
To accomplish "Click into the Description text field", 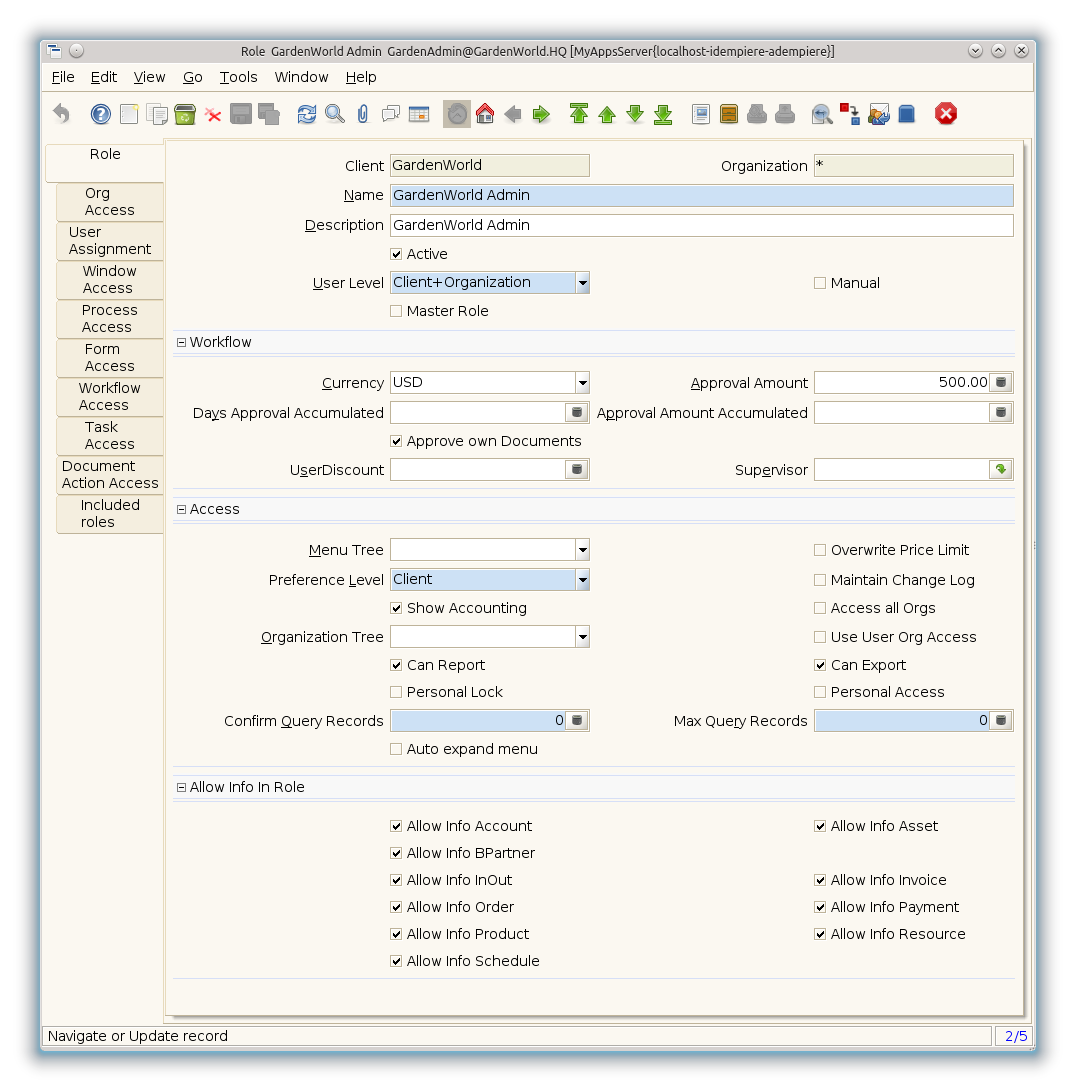I will coord(700,226).
